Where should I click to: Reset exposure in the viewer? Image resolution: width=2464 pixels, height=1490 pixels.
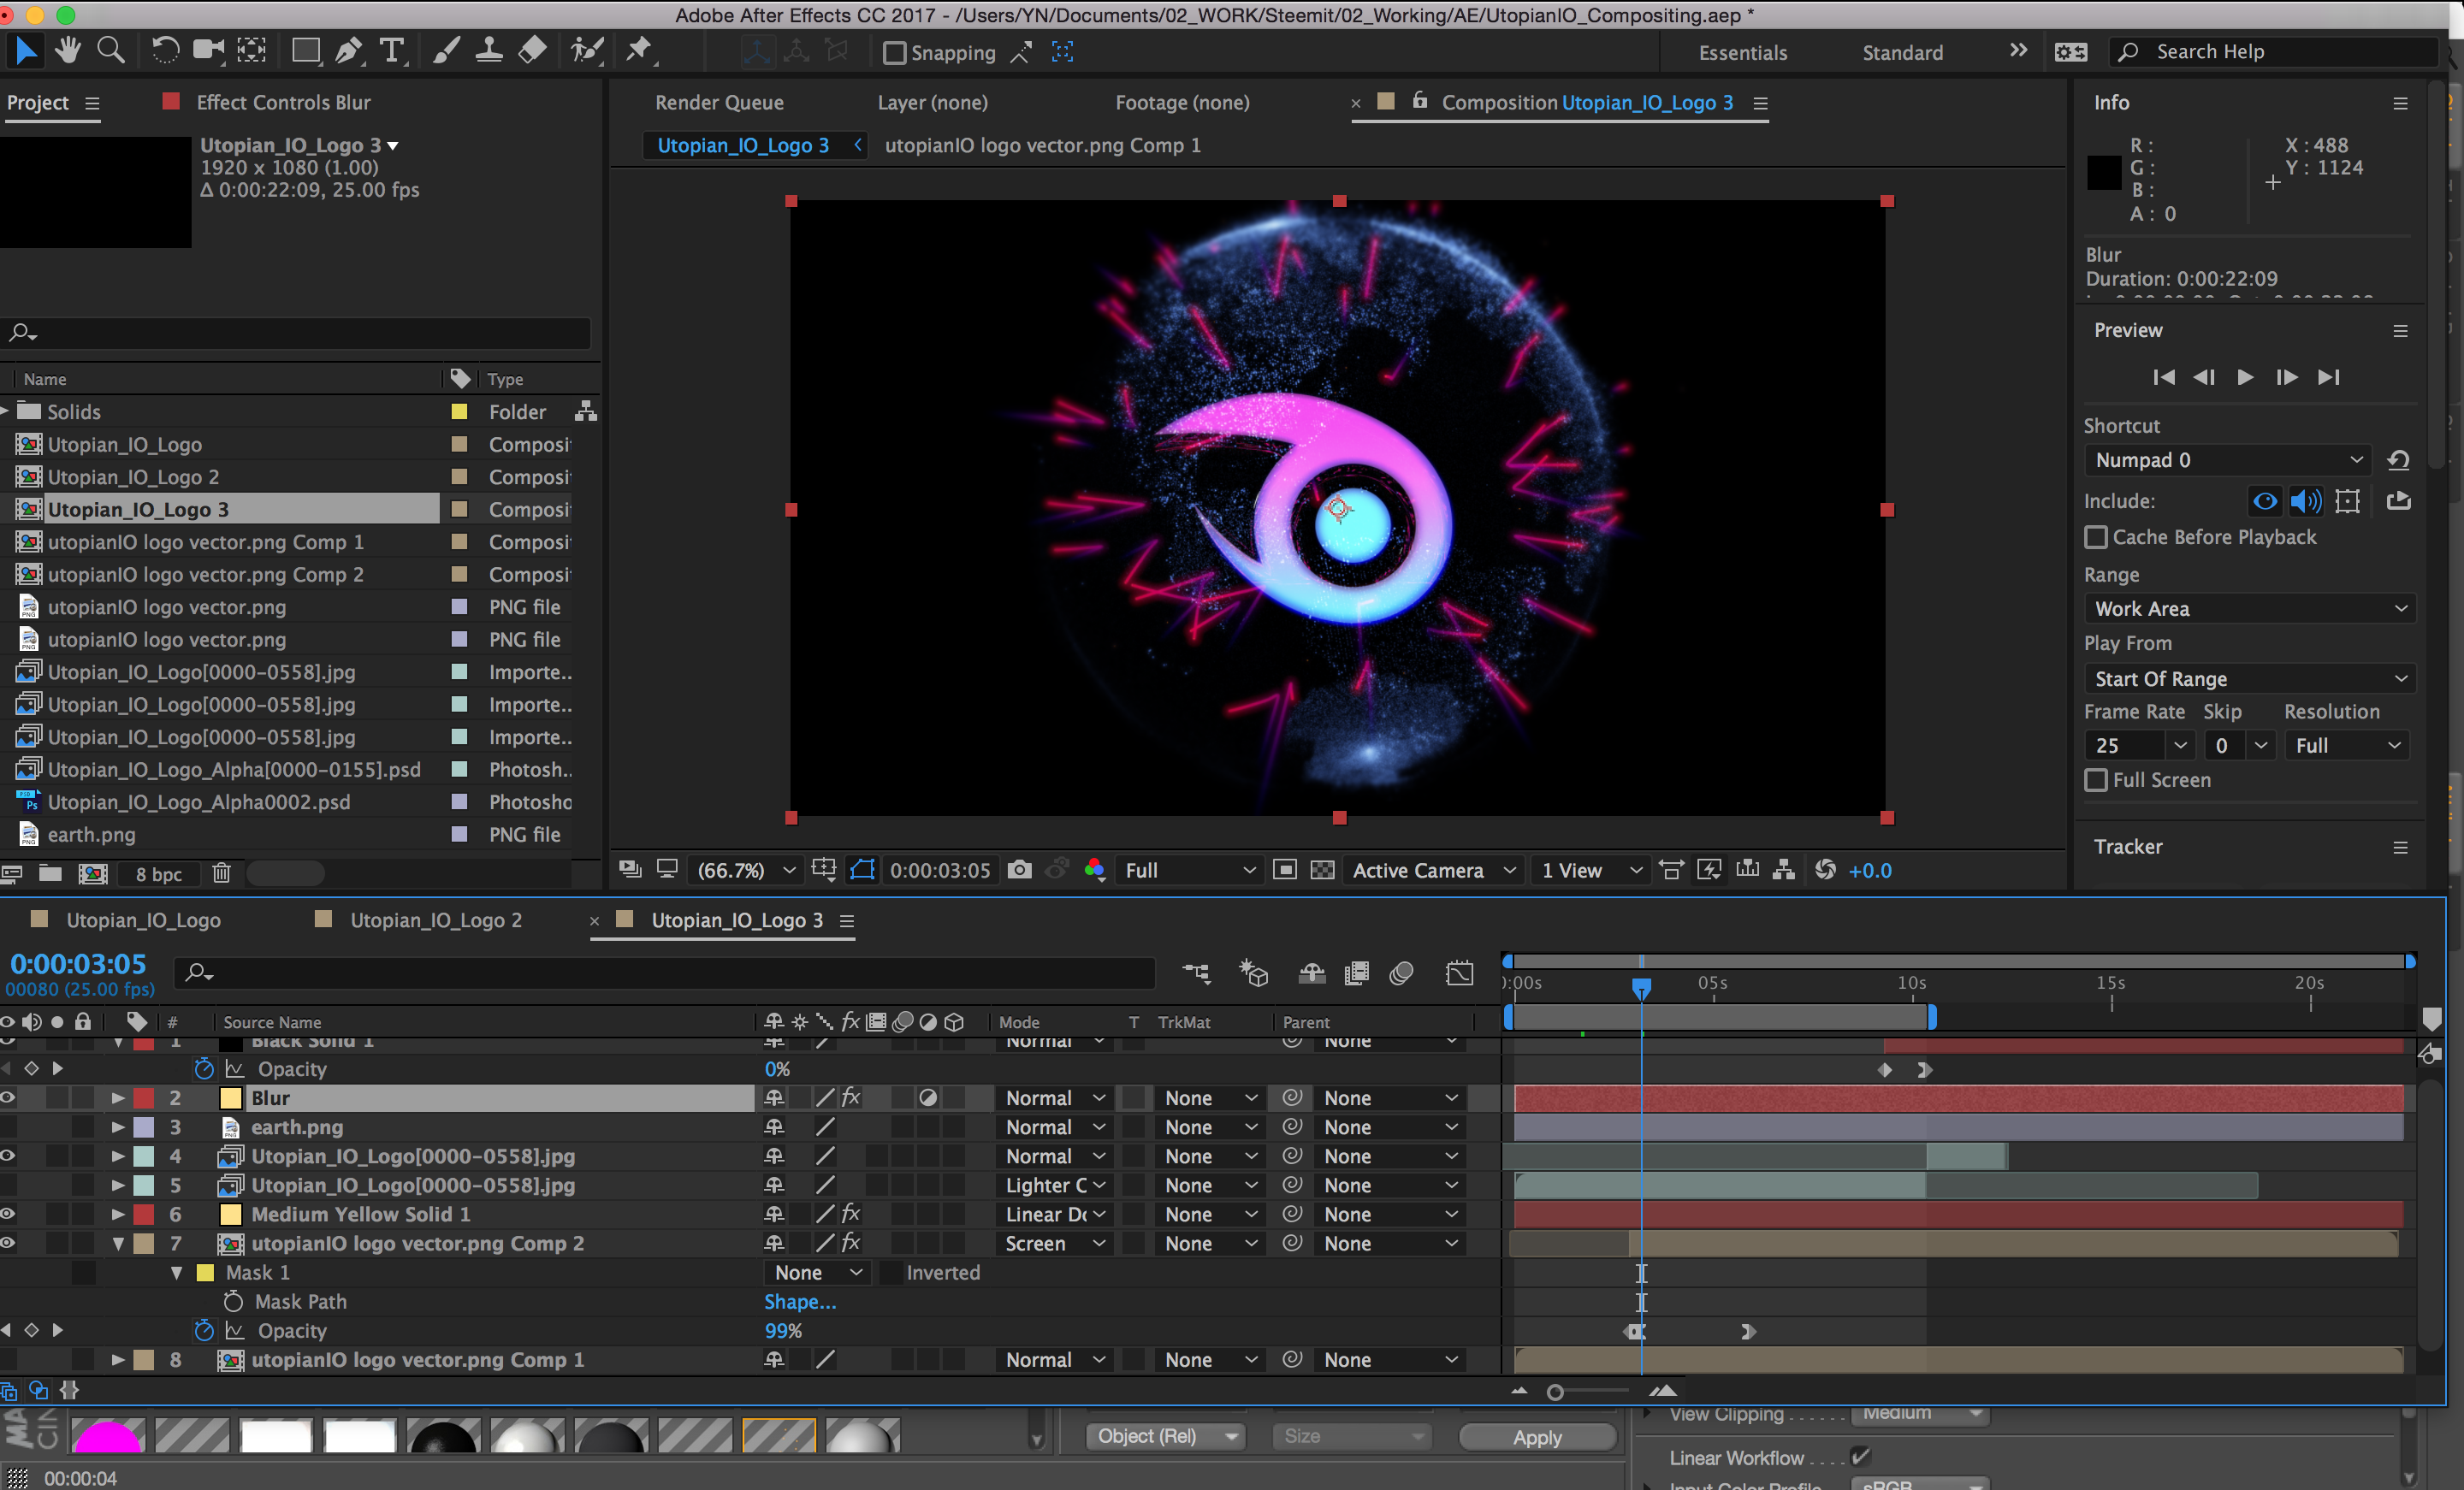1825,870
